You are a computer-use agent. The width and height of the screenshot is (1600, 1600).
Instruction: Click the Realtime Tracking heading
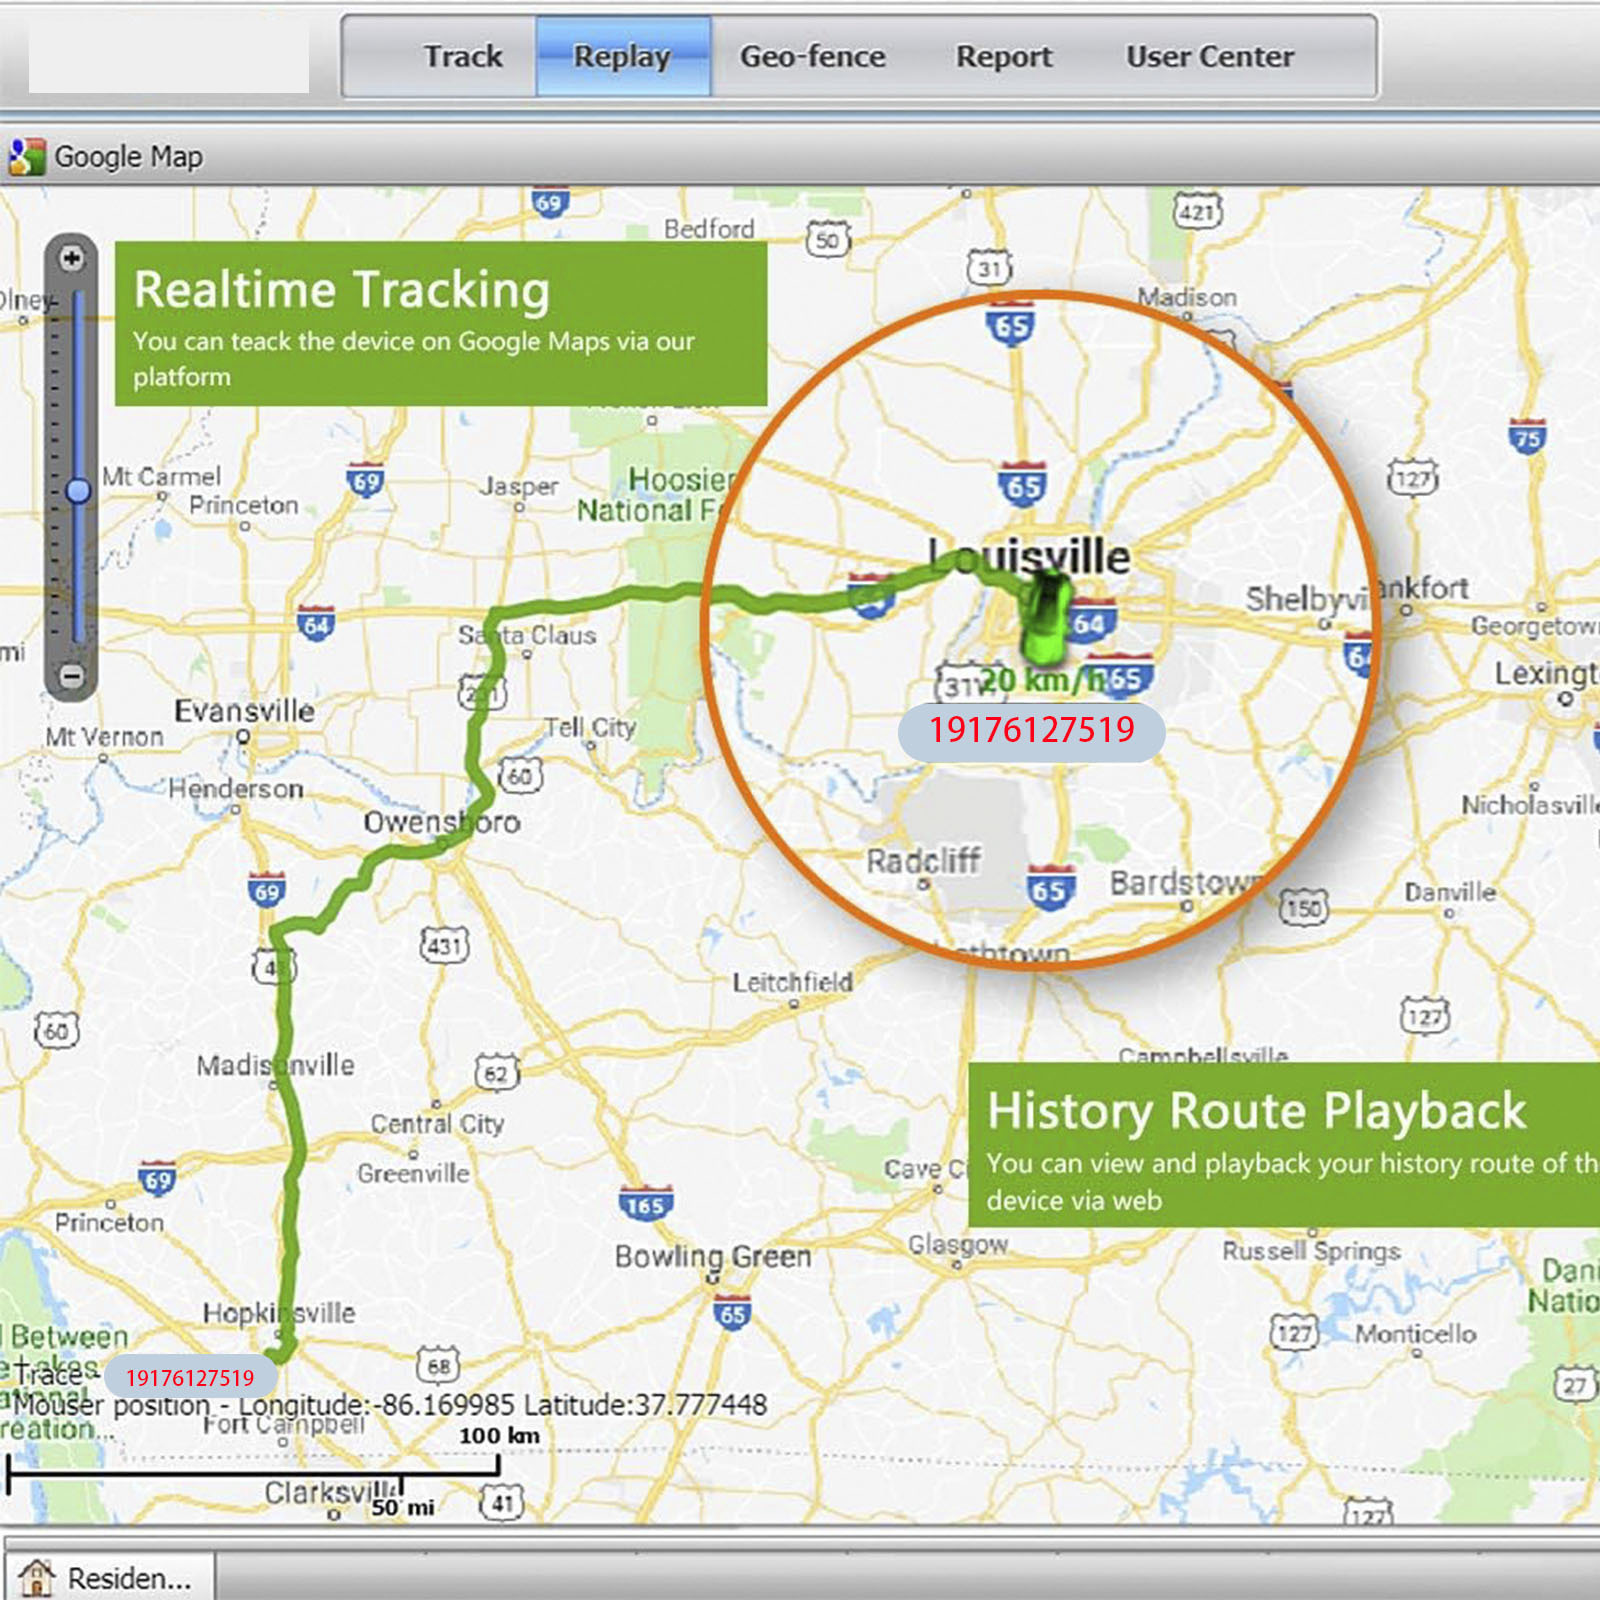pyautogui.click(x=342, y=290)
